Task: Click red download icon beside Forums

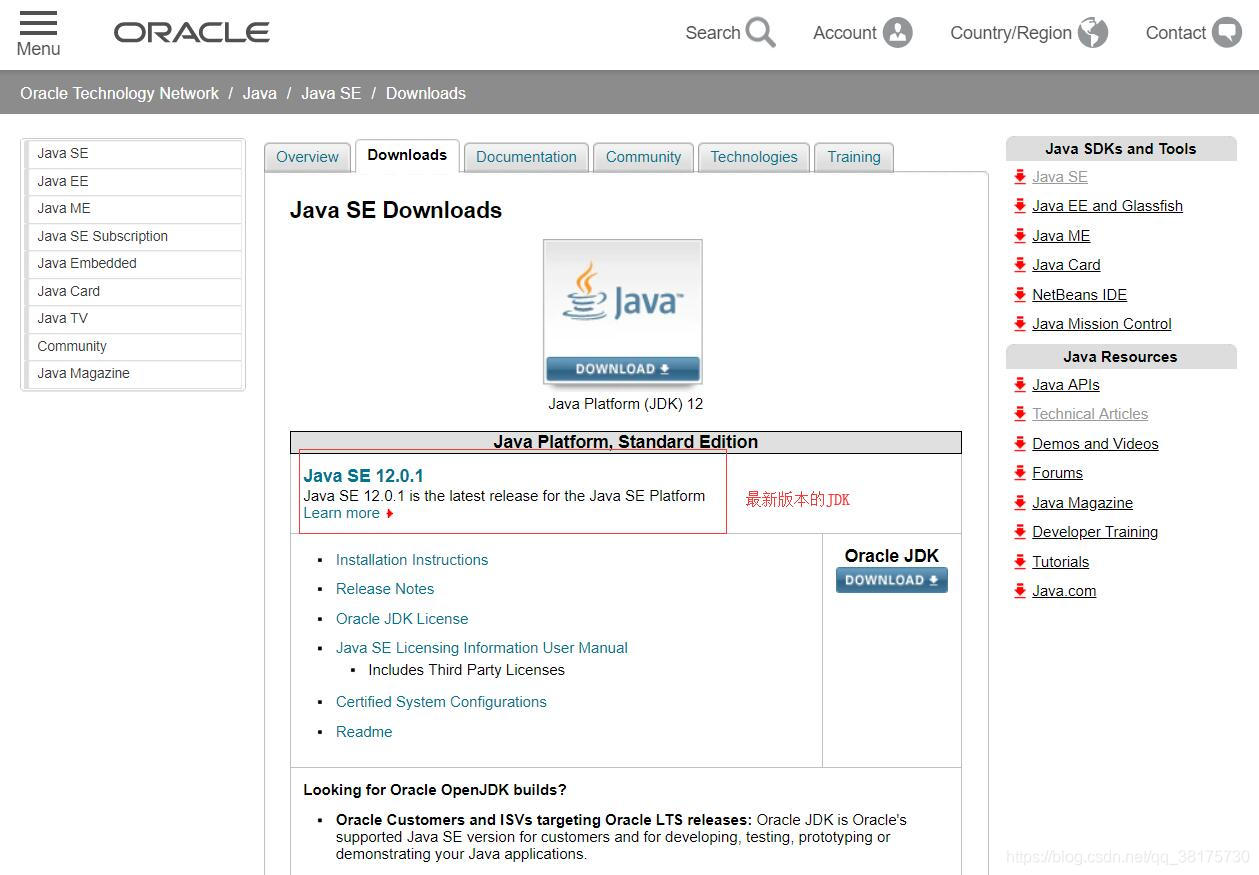Action: click(x=1020, y=473)
